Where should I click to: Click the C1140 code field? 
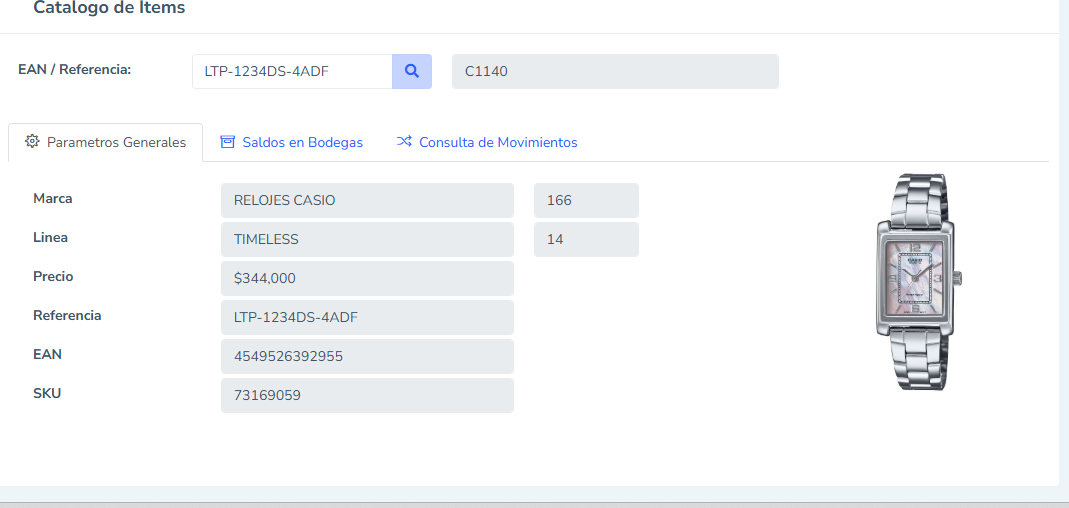pos(614,72)
